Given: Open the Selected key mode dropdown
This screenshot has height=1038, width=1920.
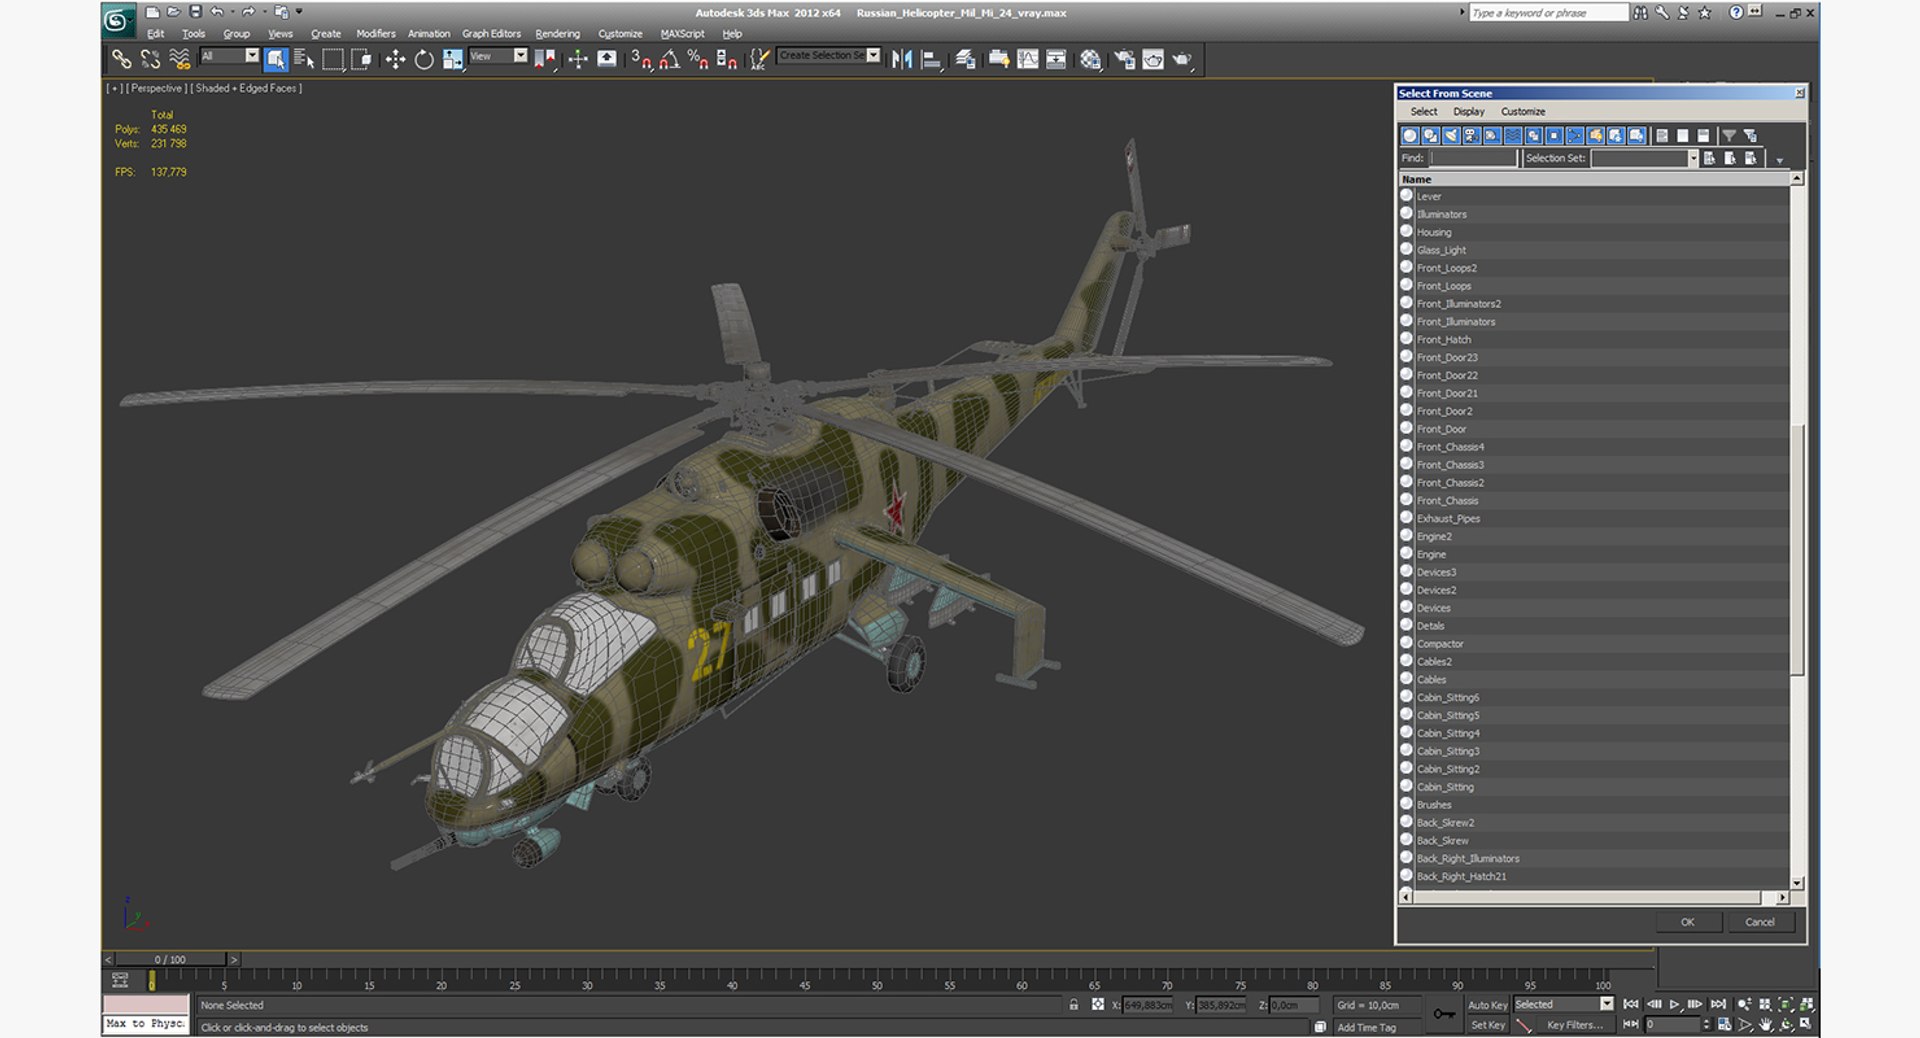Looking at the screenshot, I should pyautogui.click(x=1563, y=1004).
